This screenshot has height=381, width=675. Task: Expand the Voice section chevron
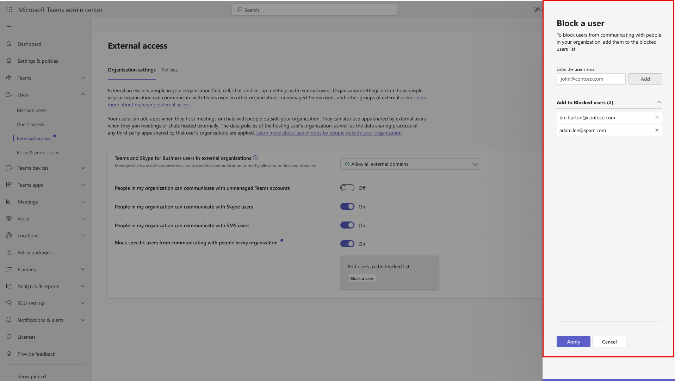click(x=83, y=219)
